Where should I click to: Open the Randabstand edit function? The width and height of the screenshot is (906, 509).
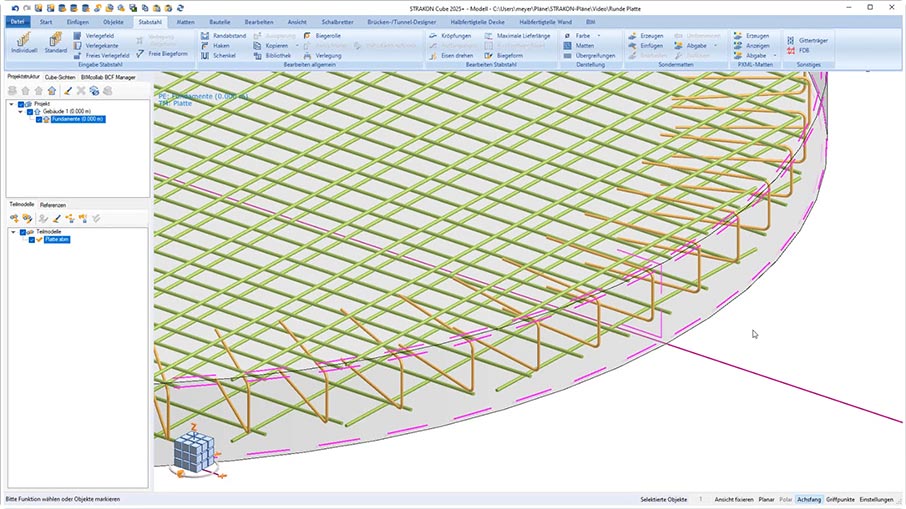[x=222, y=35]
